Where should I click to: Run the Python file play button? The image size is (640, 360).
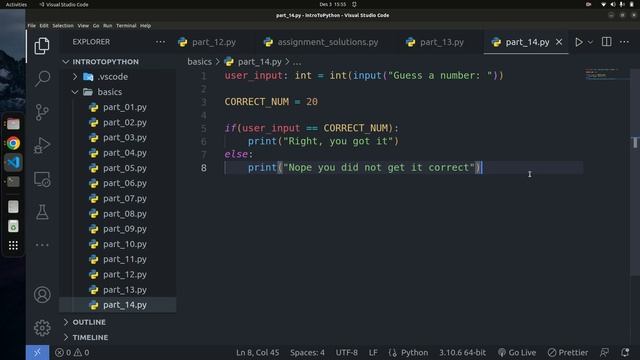click(x=579, y=42)
